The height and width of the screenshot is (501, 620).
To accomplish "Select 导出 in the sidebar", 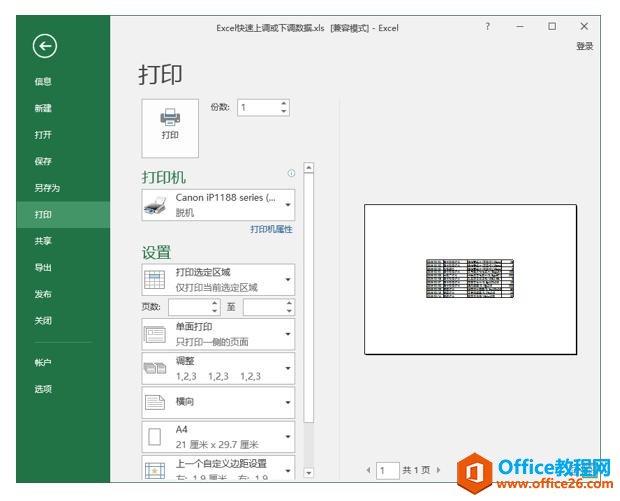I will click(43, 268).
